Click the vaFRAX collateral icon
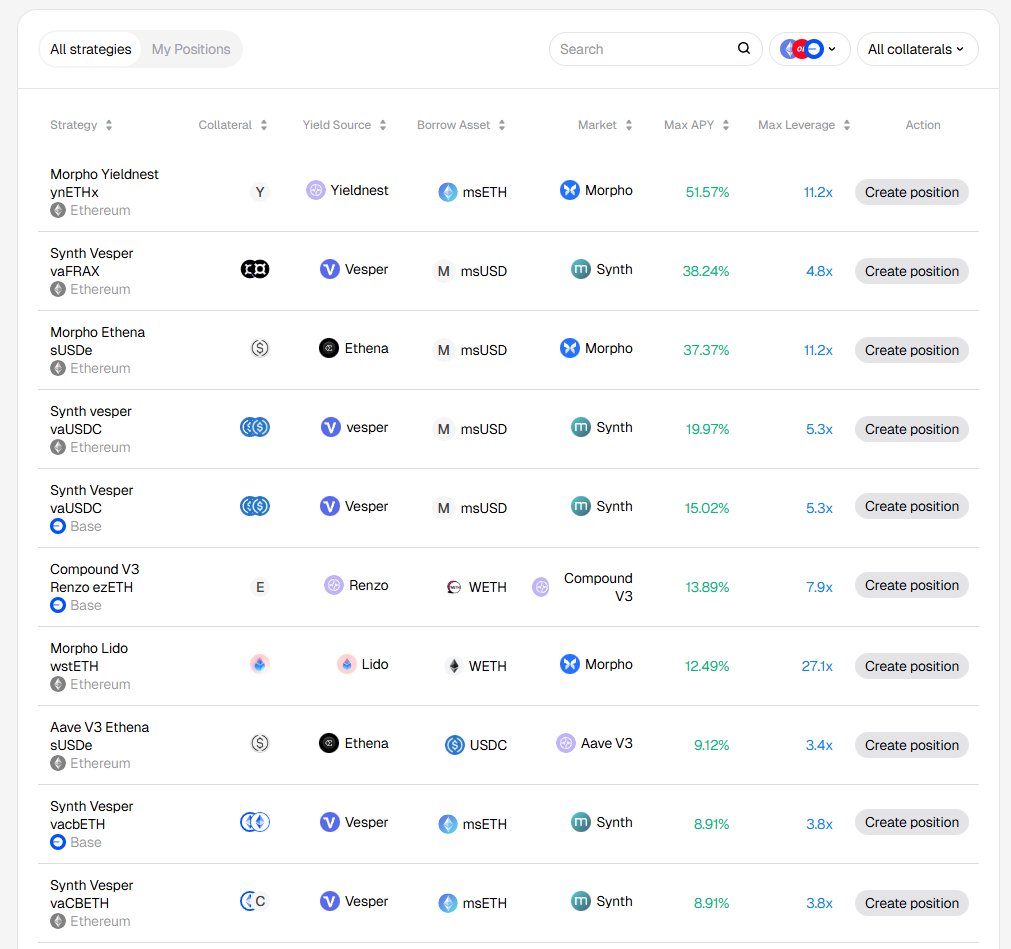 coord(255,269)
